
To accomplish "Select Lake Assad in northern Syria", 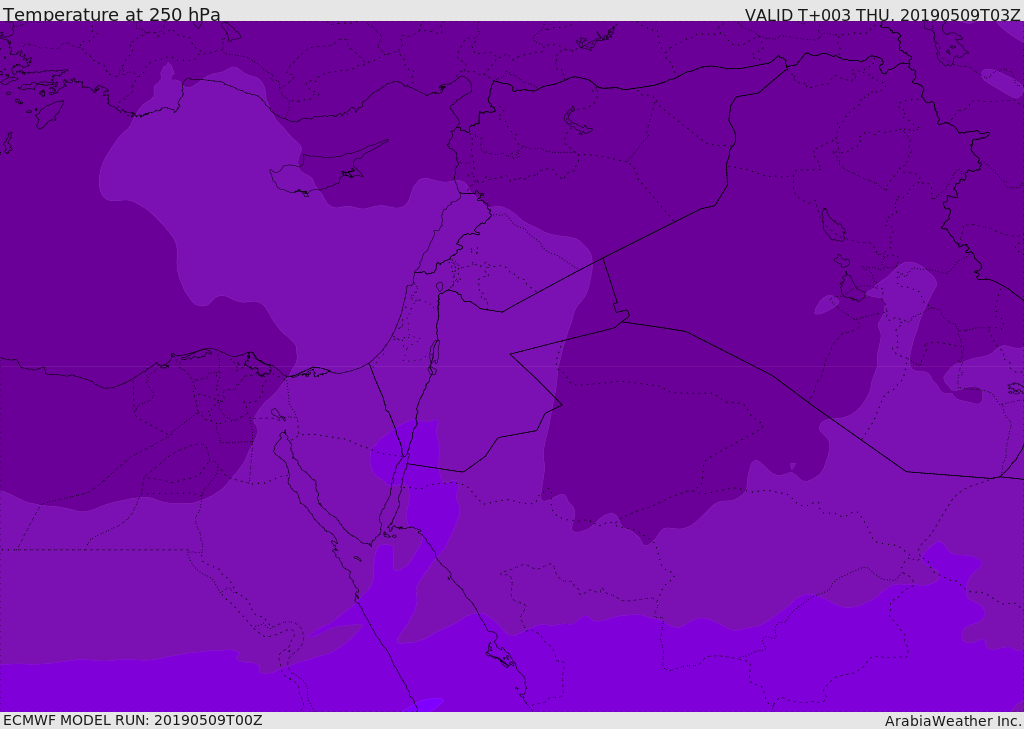I will pos(578,121).
